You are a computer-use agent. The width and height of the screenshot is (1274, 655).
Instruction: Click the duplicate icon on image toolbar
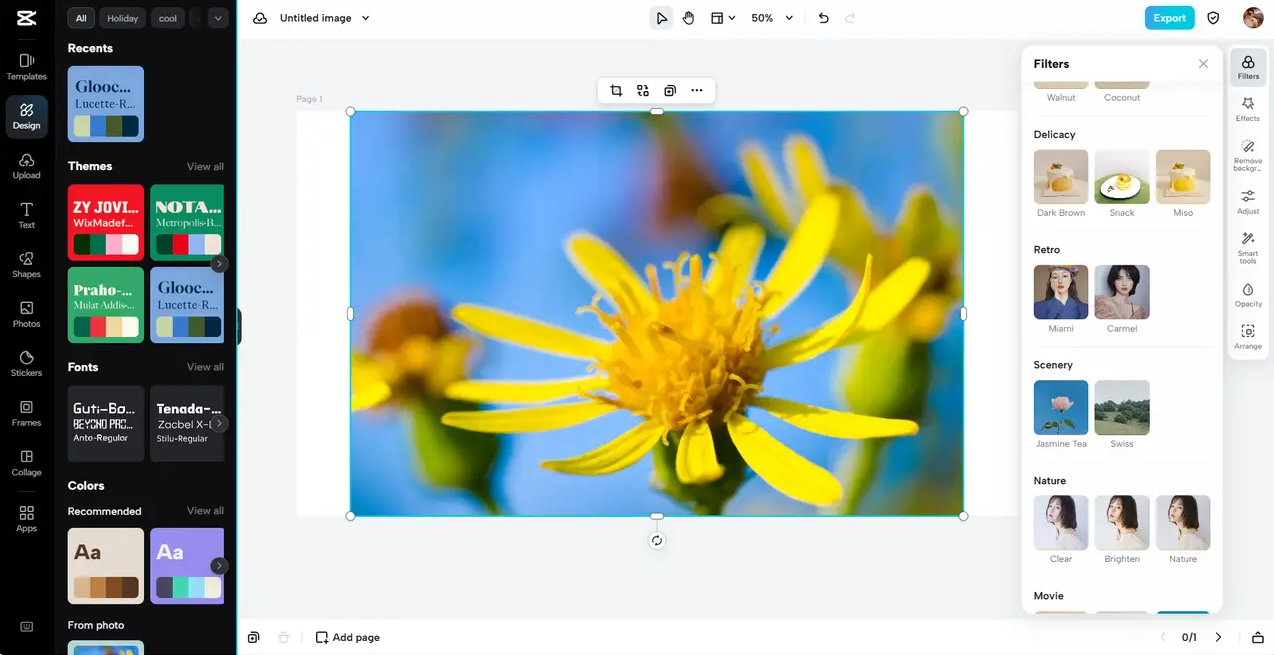click(x=670, y=91)
